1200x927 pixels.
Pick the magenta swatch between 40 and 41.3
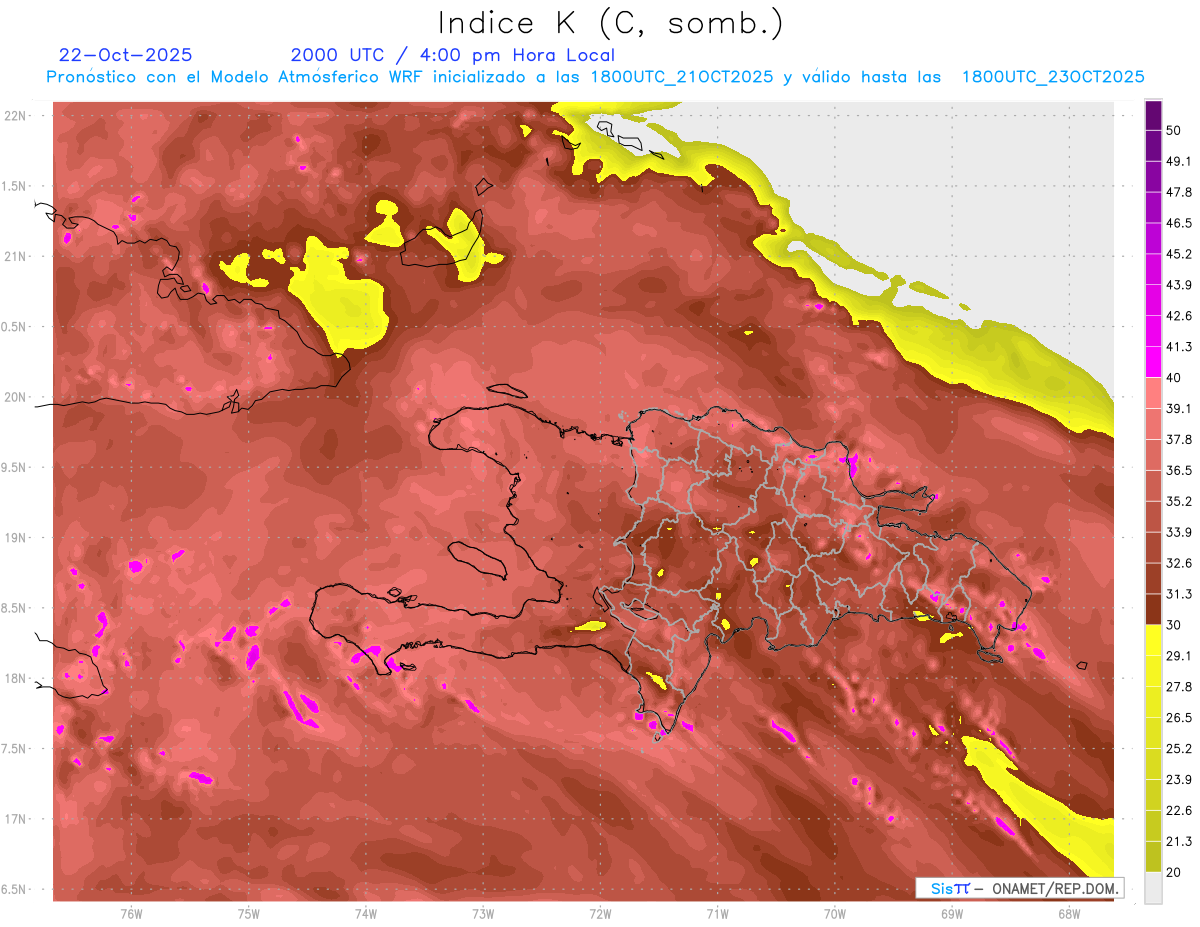pos(1153,362)
